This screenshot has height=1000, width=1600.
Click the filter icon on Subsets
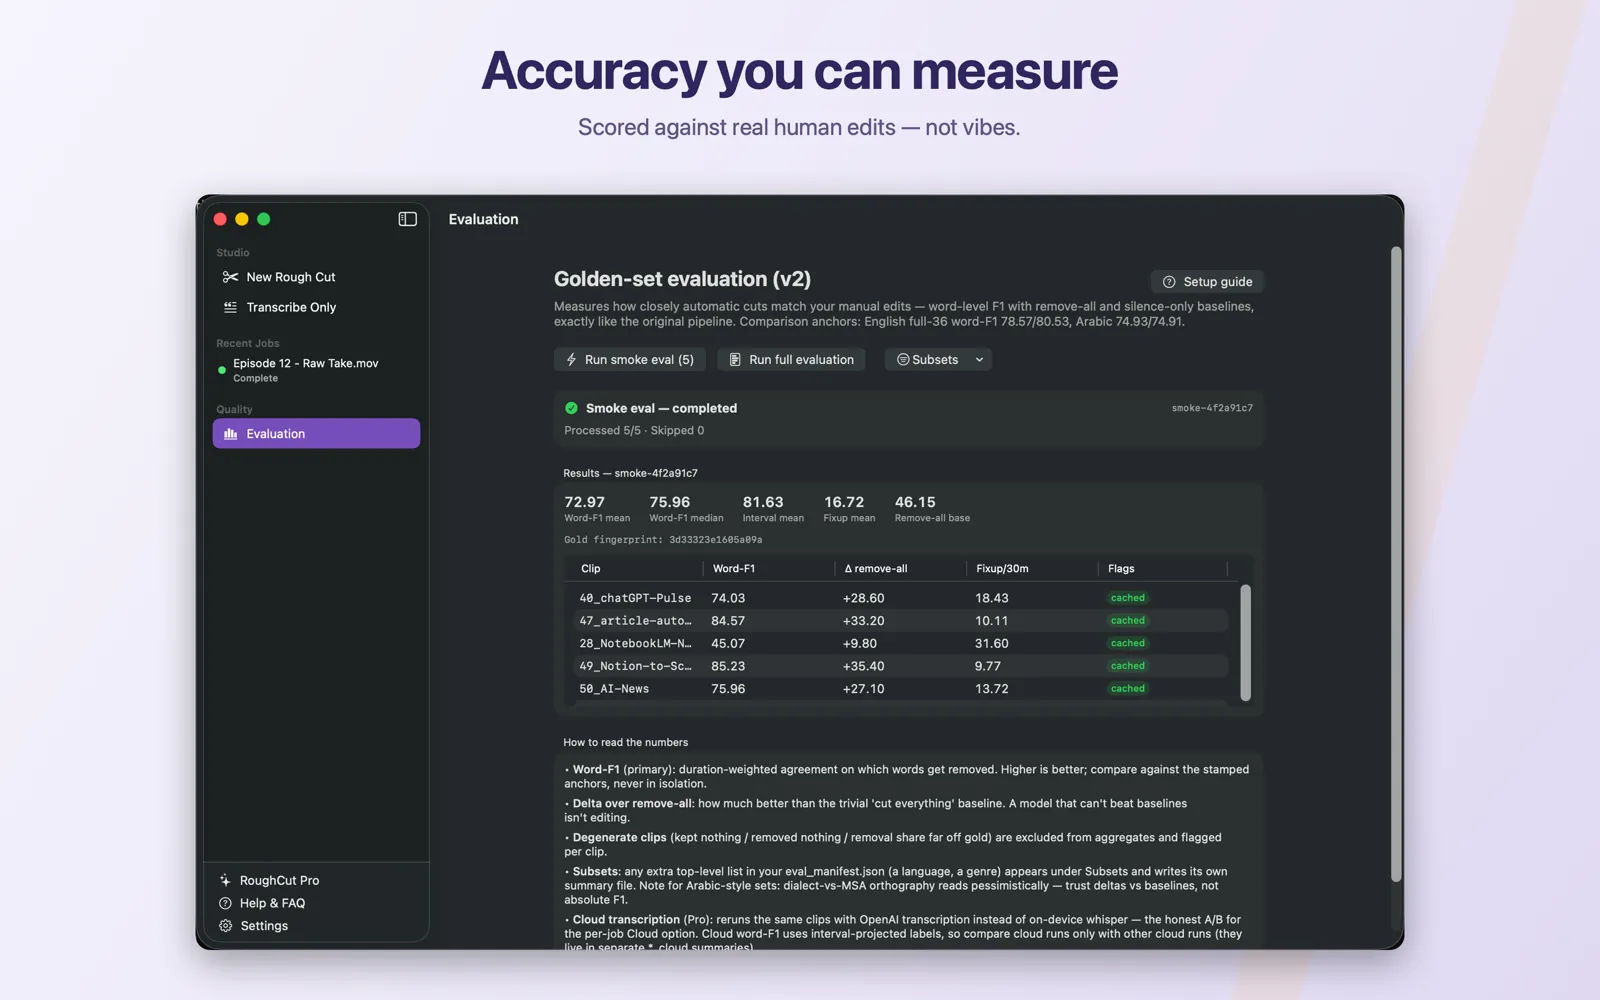point(902,360)
